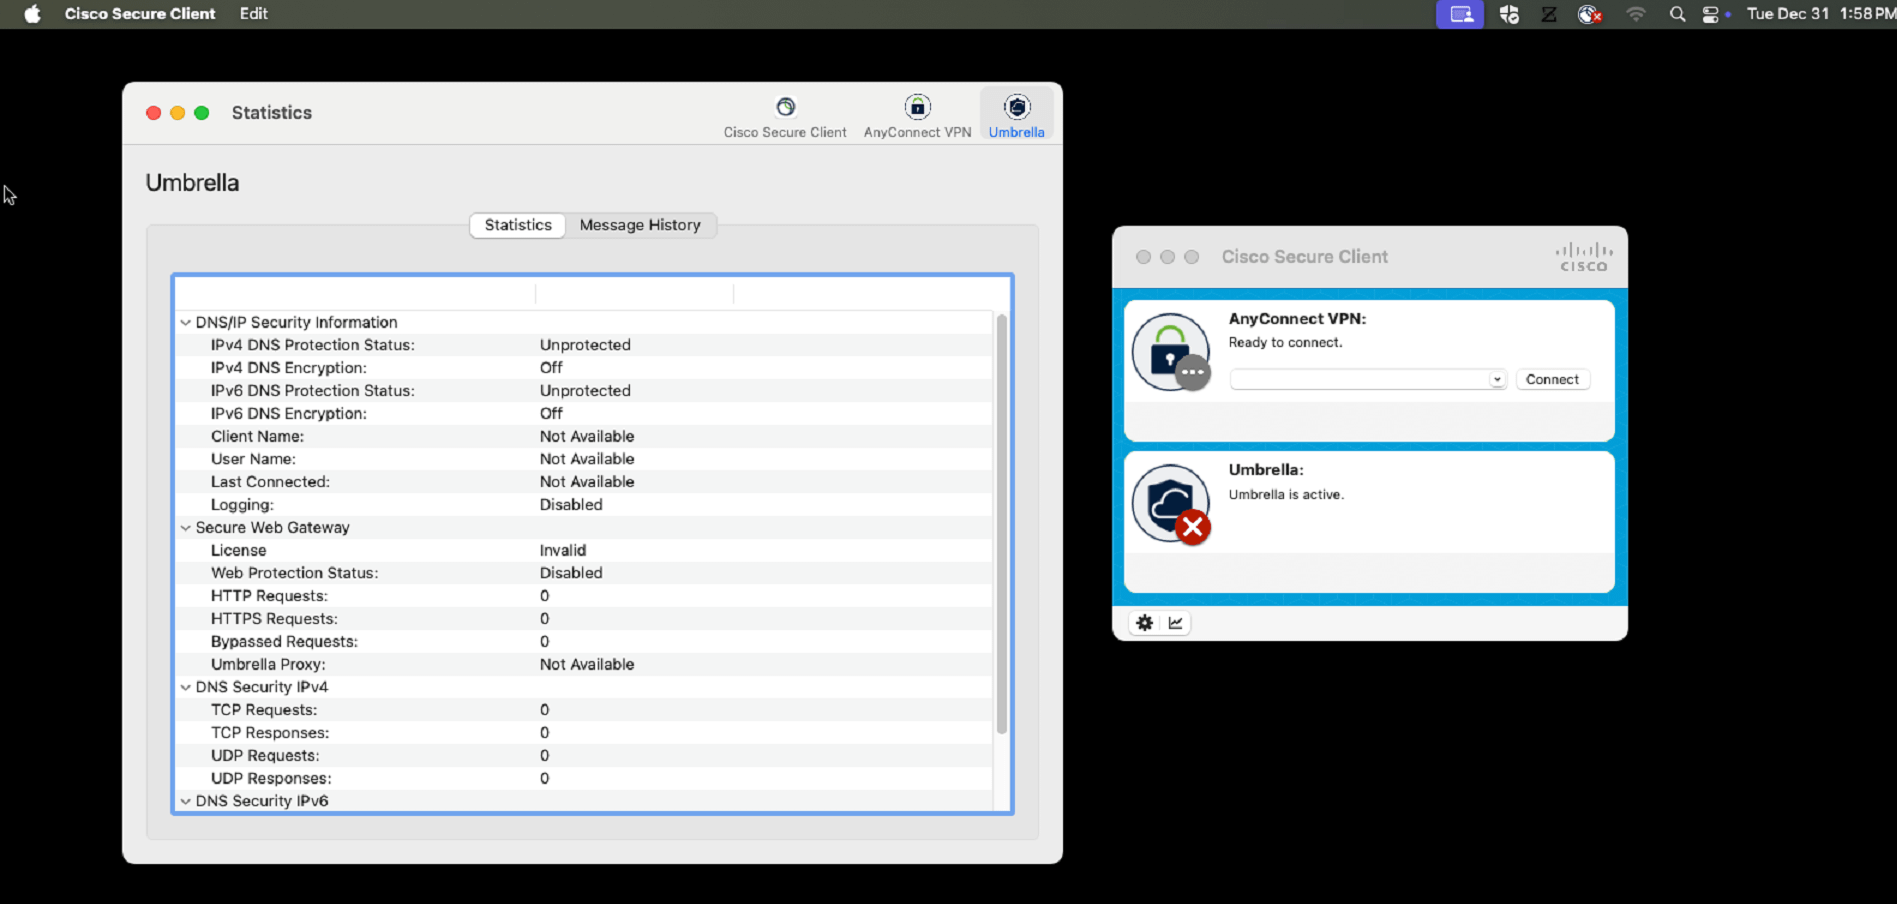Image resolution: width=1897 pixels, height=904 pixels.
Task: Minimize the Statistics window
Action: pos(177,113)
